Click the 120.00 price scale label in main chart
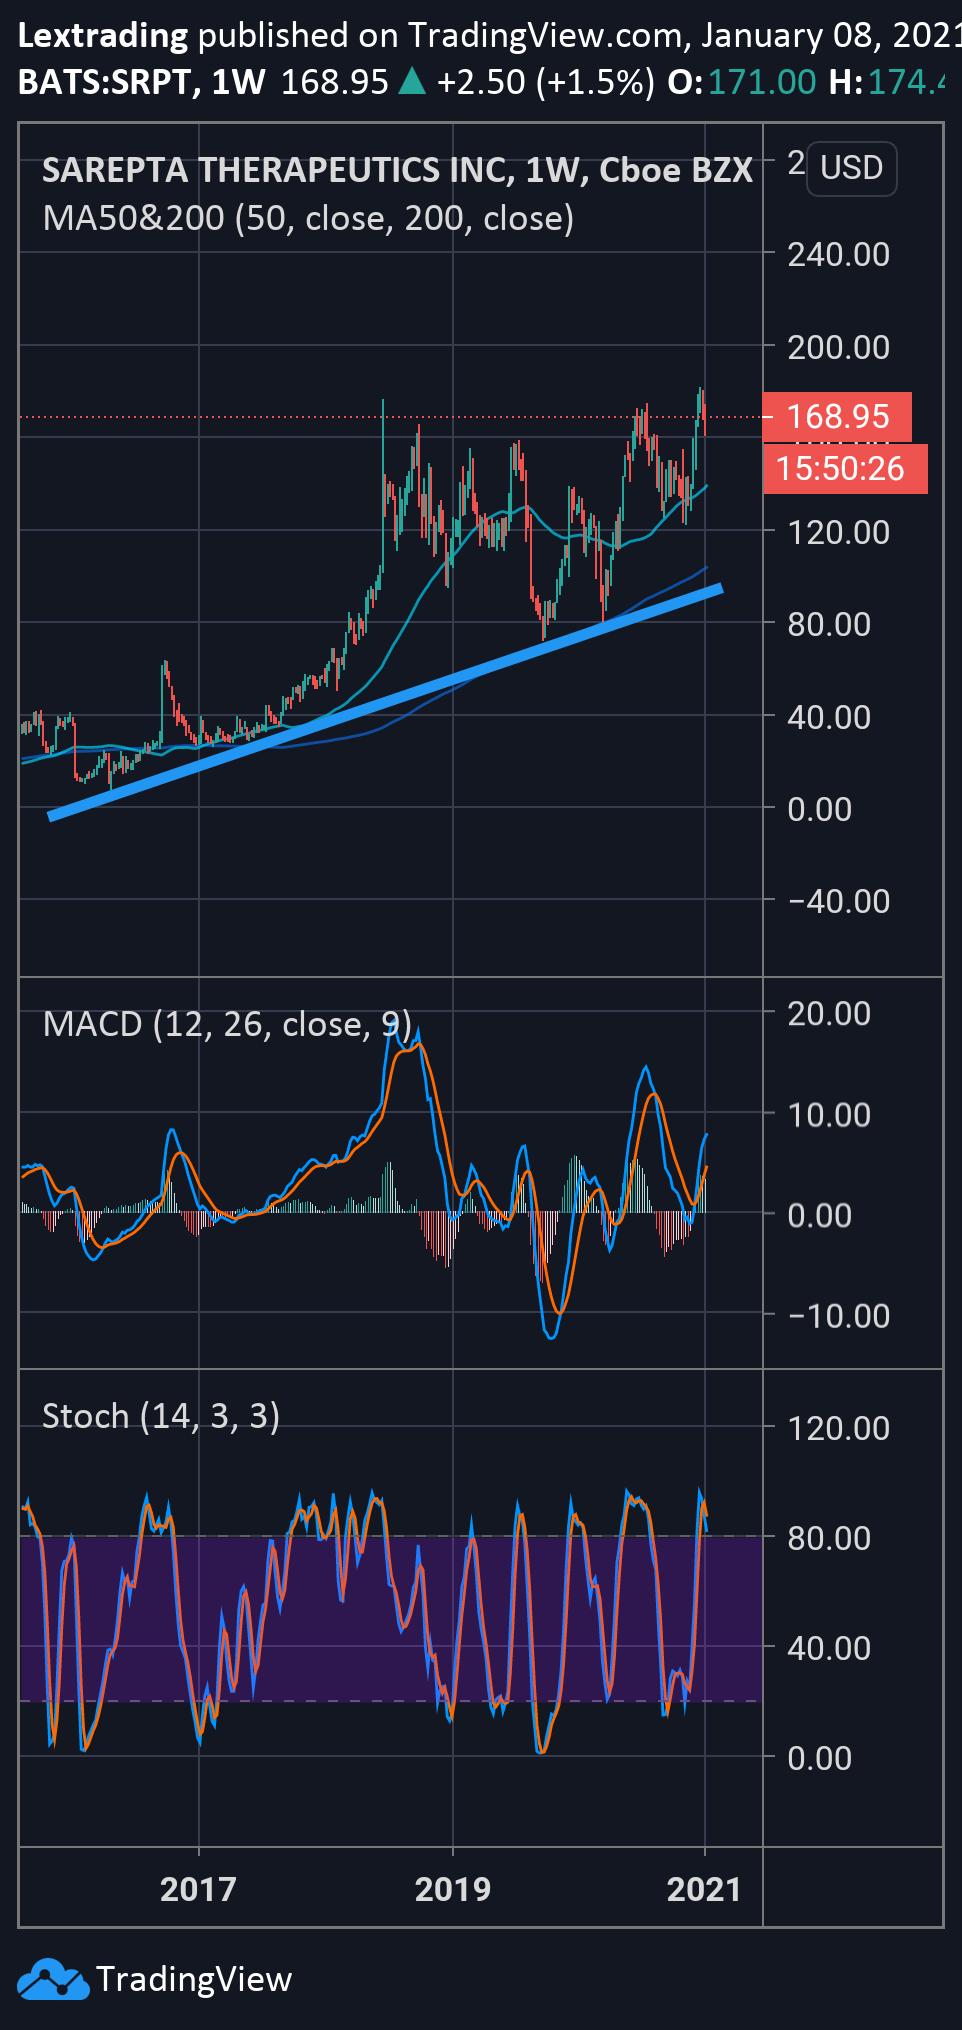 tap(838, 532)
